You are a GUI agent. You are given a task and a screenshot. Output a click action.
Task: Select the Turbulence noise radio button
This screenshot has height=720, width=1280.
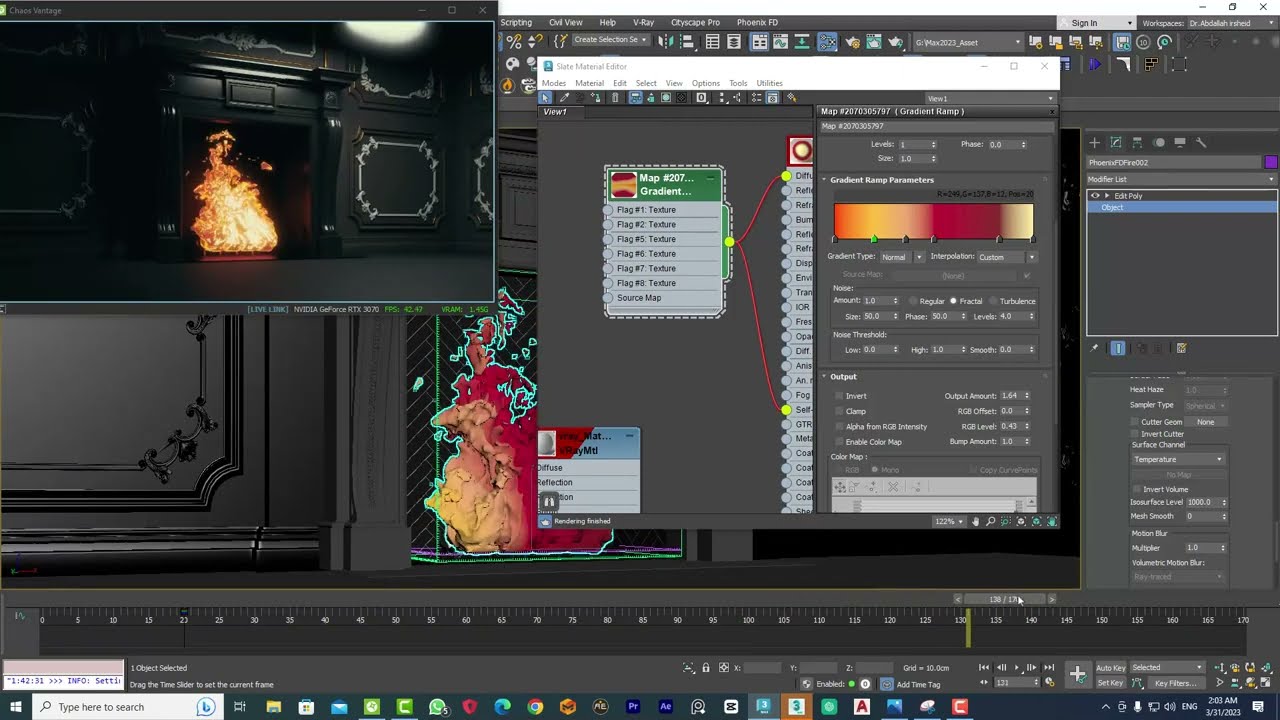(x=993, y=301)
